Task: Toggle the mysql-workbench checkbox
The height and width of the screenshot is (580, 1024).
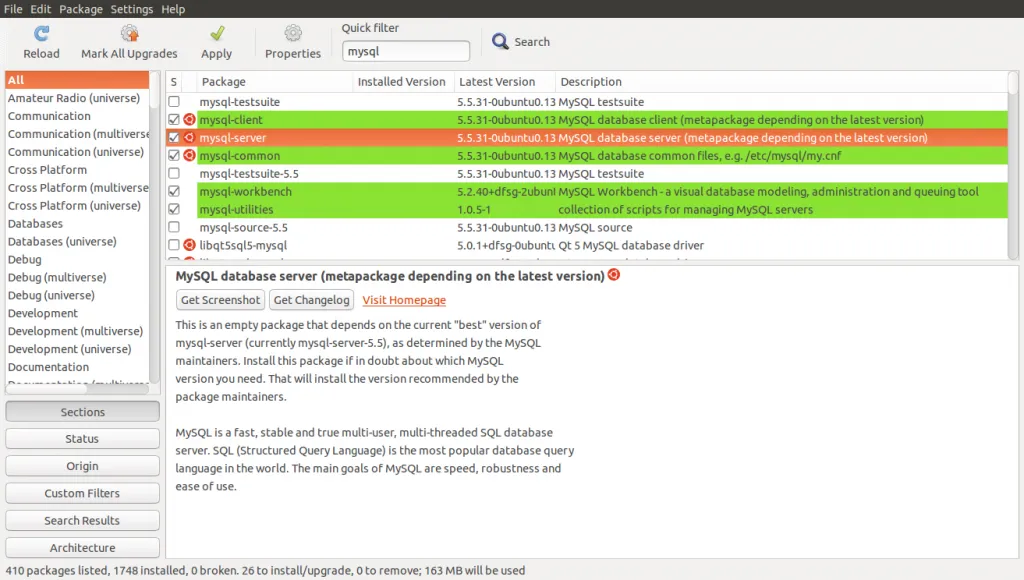Action: (x=174, y=191)
